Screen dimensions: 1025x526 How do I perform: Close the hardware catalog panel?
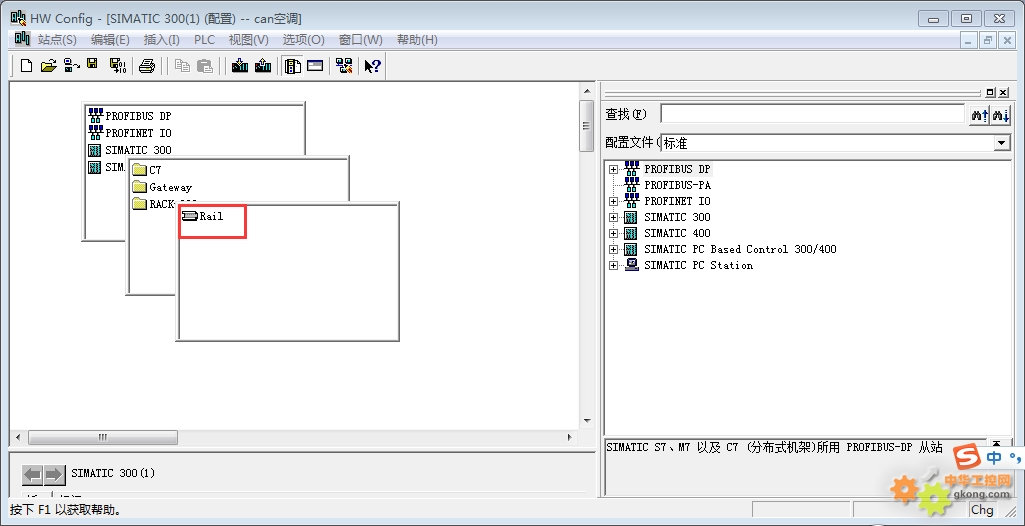pos(1003,93)
